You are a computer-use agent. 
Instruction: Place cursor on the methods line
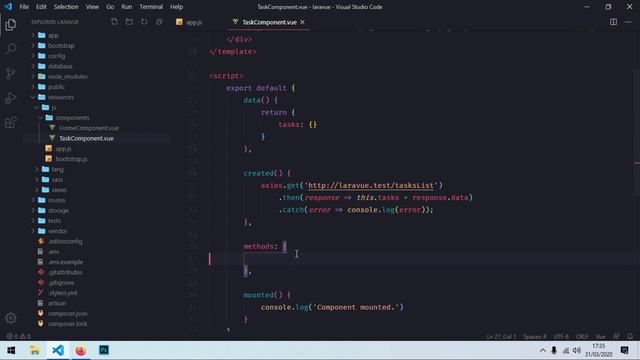[265, 246]
